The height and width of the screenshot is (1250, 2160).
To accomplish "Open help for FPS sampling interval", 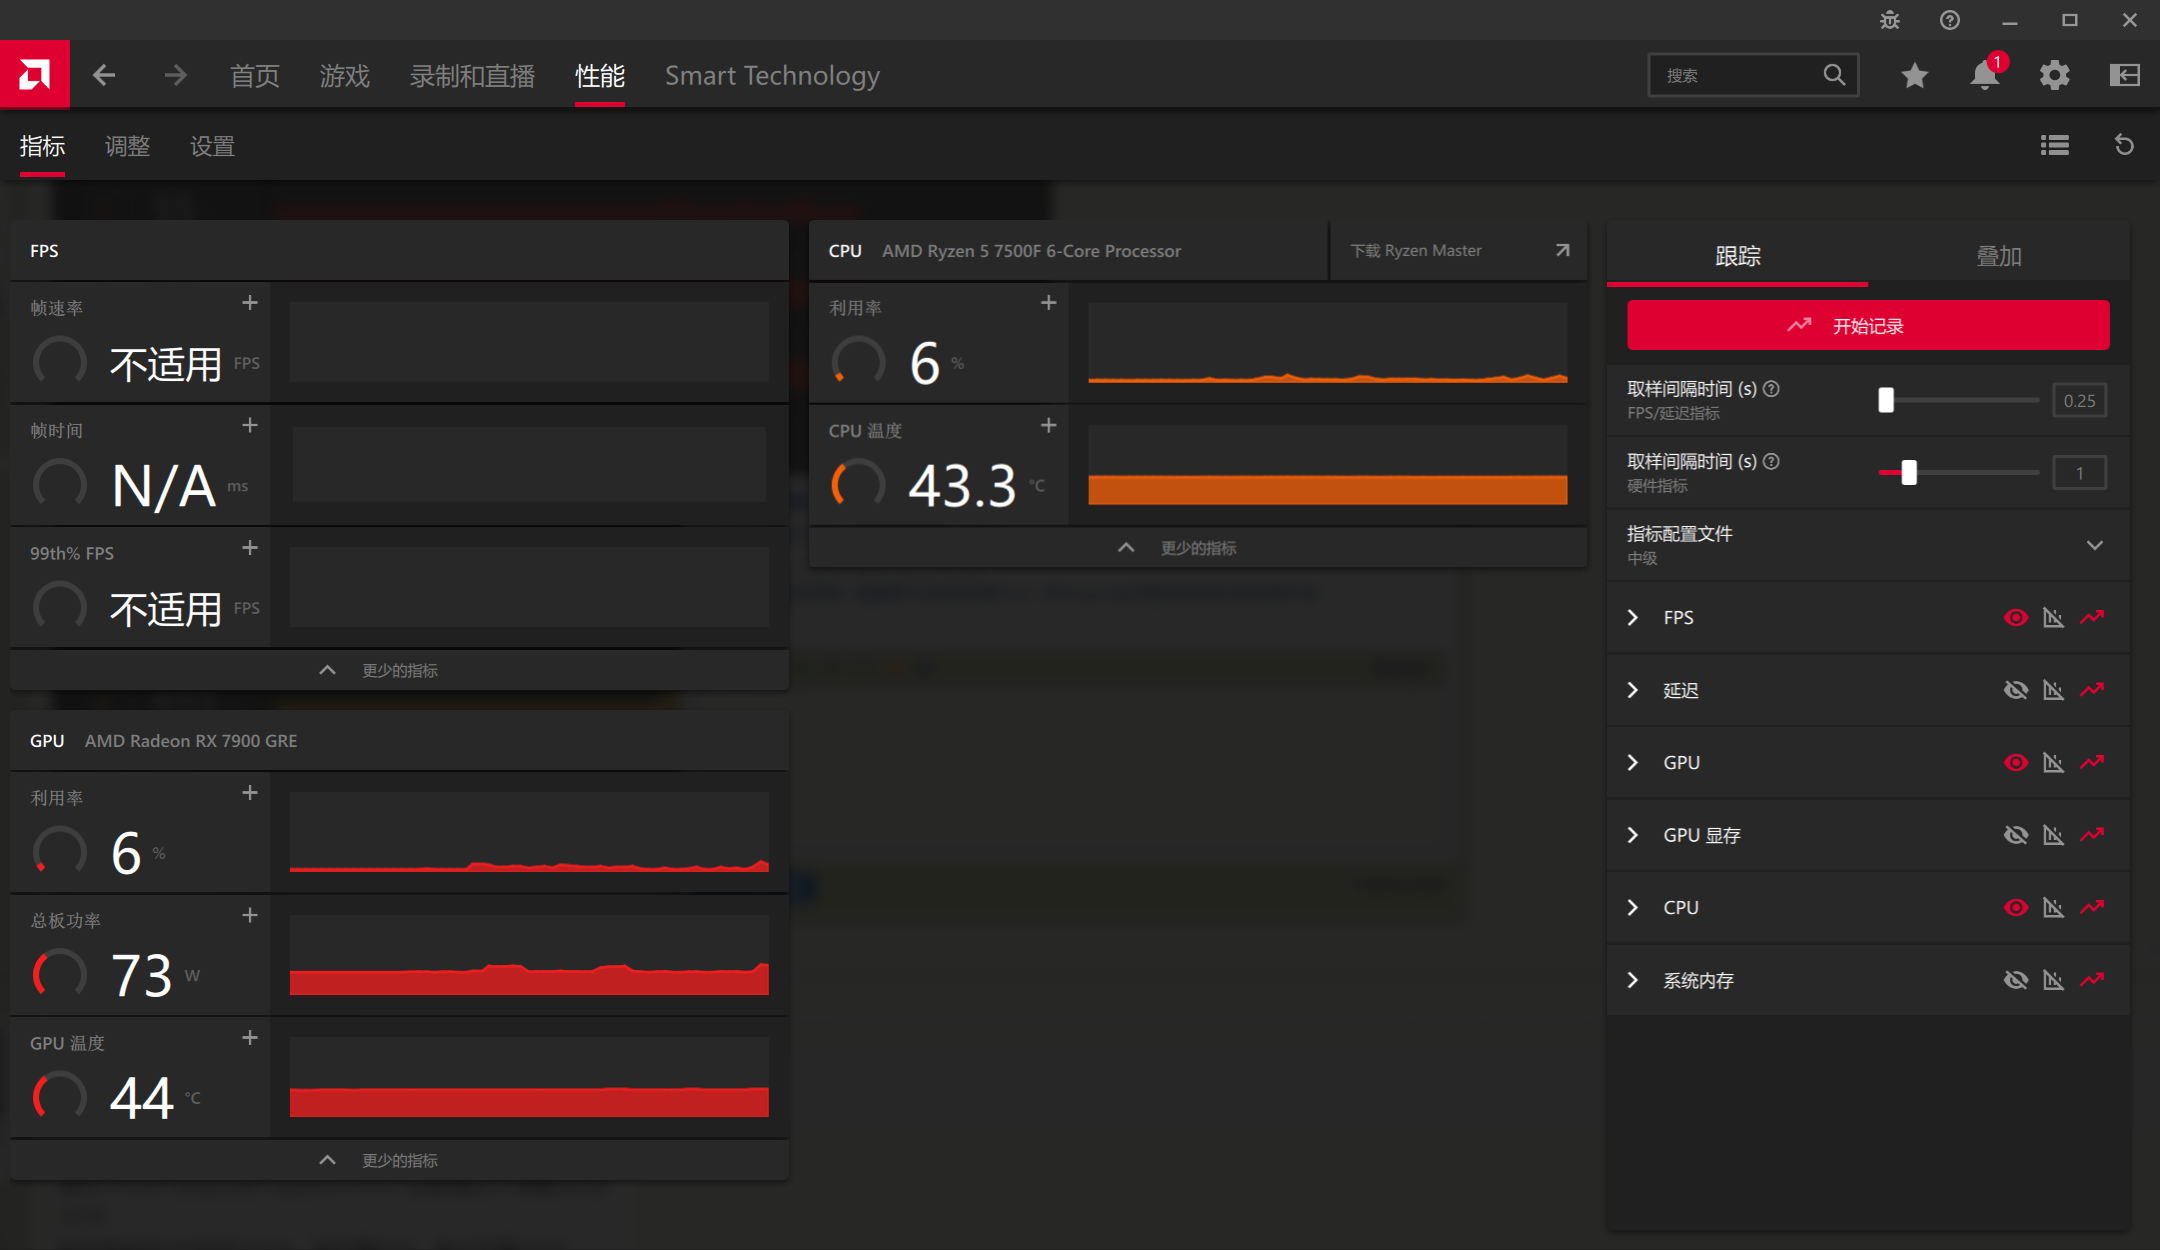I will (x=1771, y=389).
